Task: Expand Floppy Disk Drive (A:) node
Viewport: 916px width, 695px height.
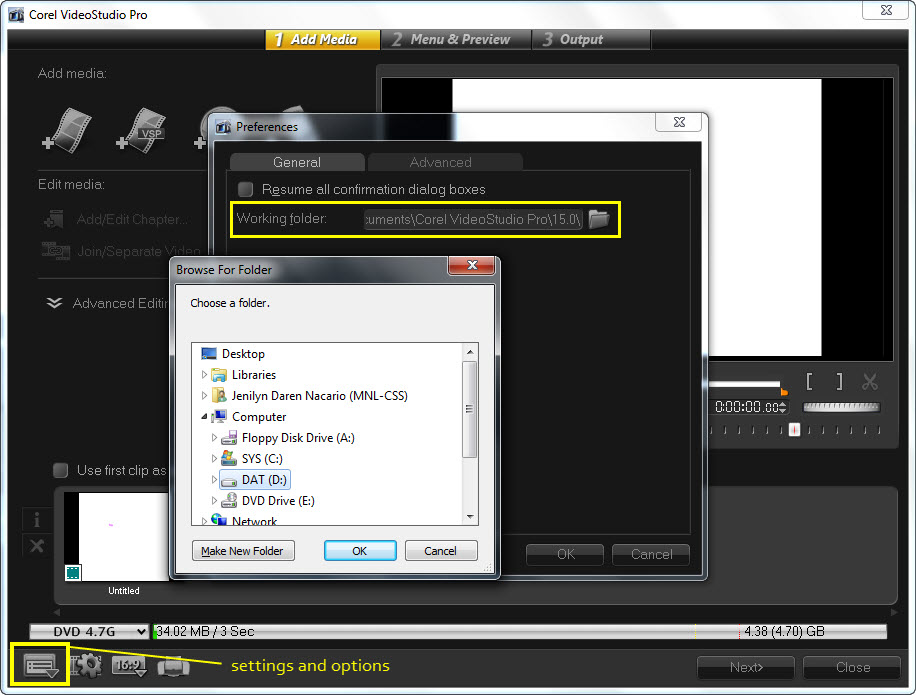Action: [x=214, y=437]
